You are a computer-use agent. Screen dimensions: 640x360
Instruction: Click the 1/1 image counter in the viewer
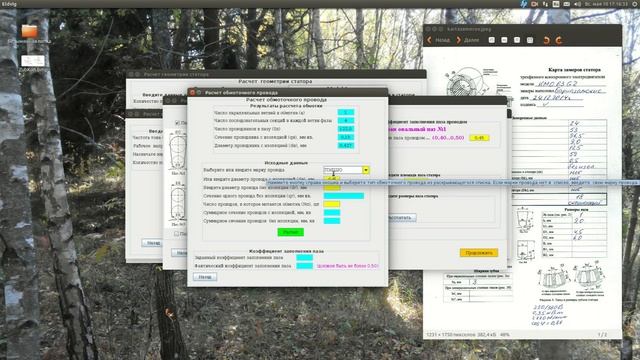(x=602, y=335)
